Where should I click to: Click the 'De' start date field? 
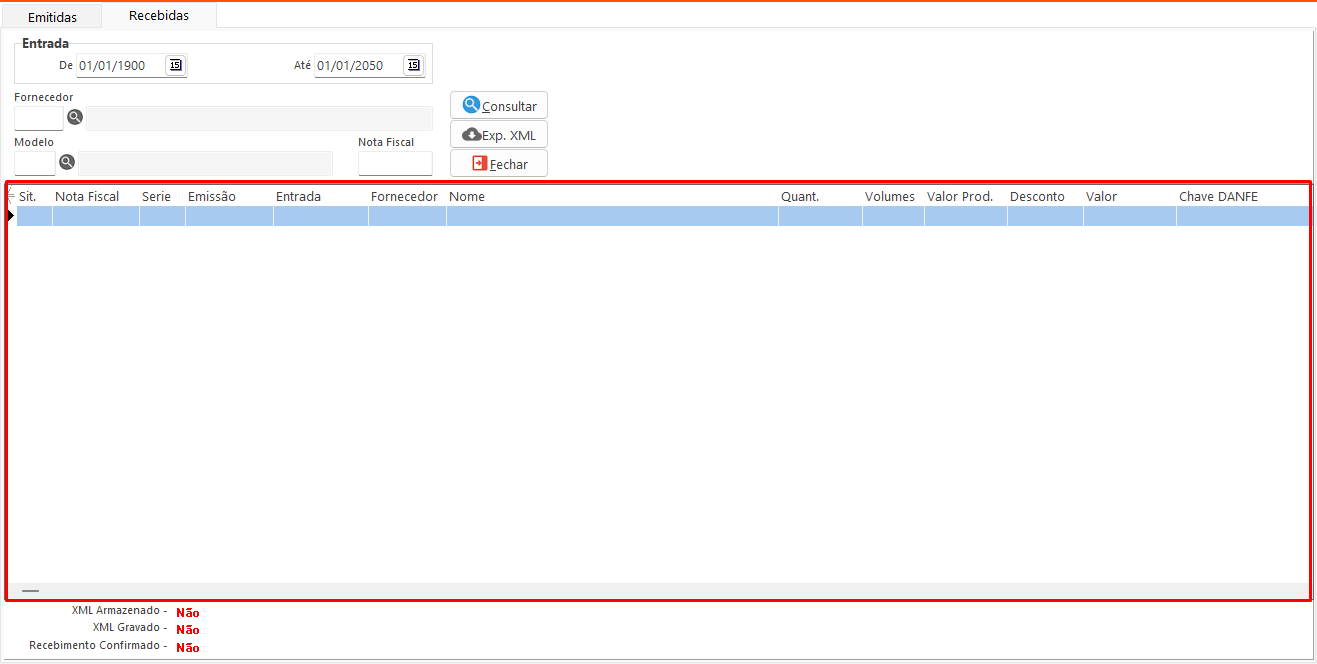point(120,66)
